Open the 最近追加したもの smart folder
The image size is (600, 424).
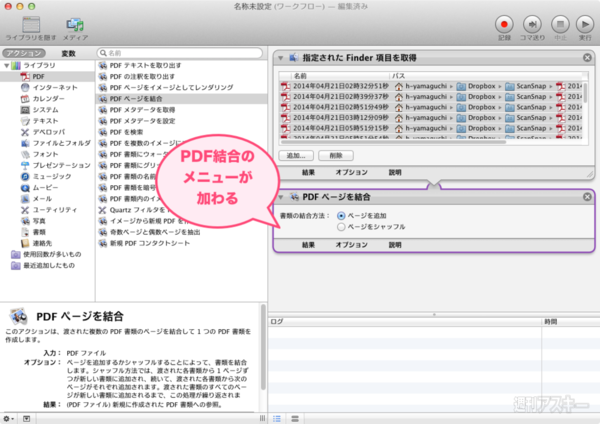43,265
